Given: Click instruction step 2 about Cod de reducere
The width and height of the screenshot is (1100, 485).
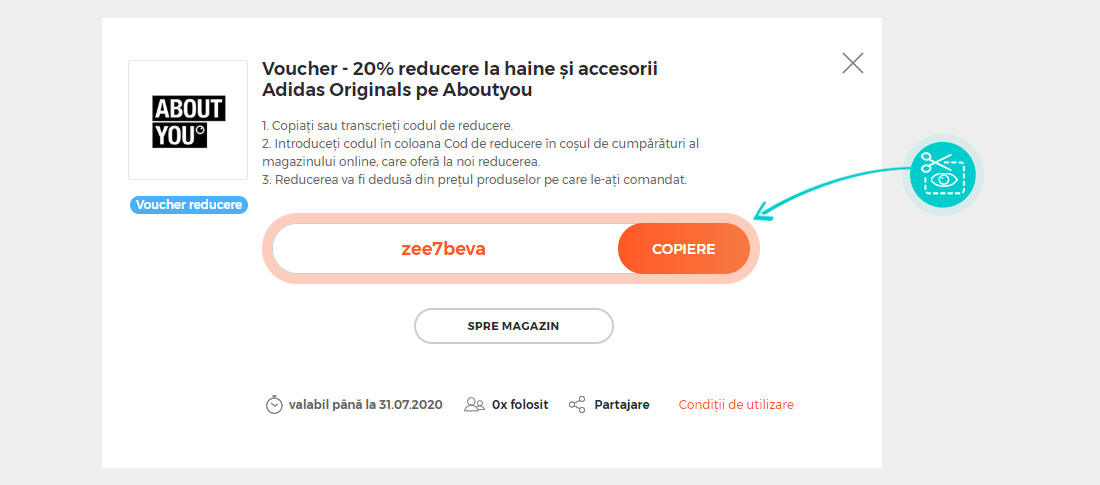Looking at the screenshot, I should pyautogui.click(x=481, y=153).
